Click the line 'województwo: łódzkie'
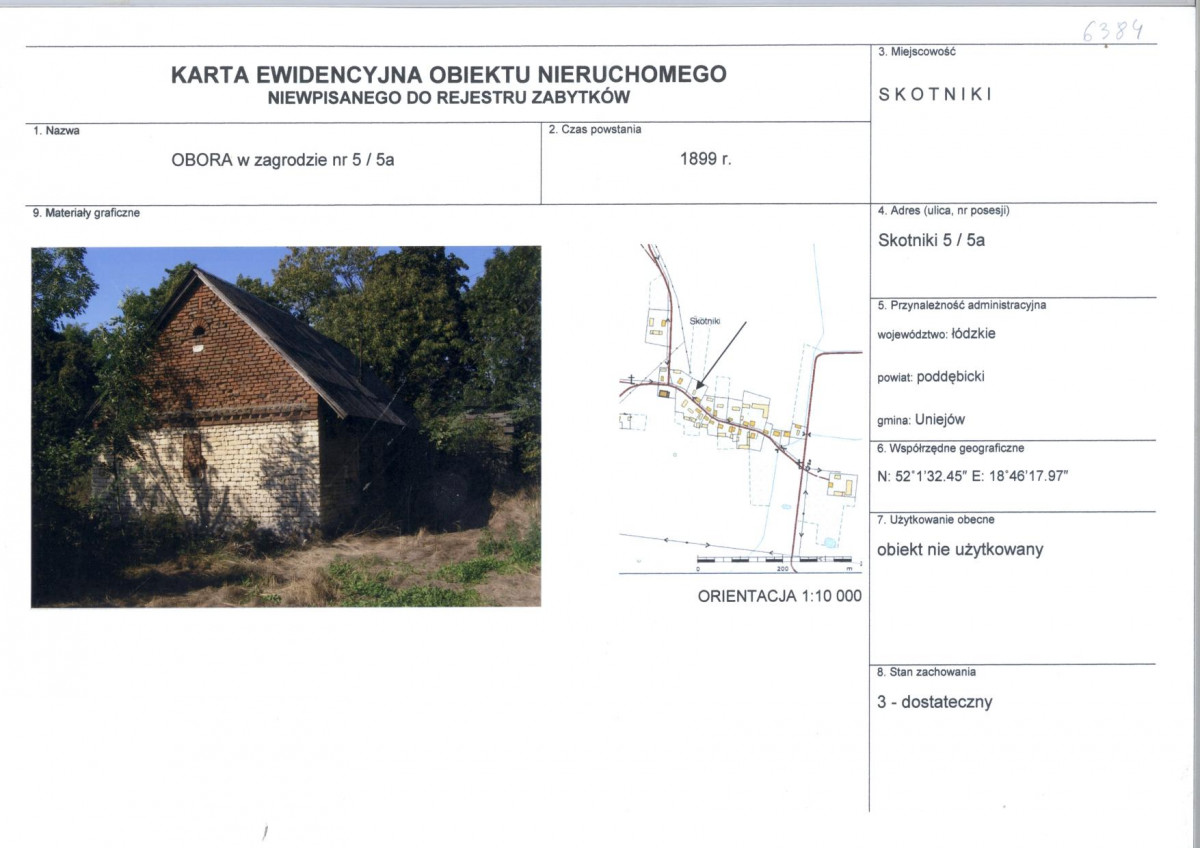Viewport: 1200px width, 848px height. 936,335
